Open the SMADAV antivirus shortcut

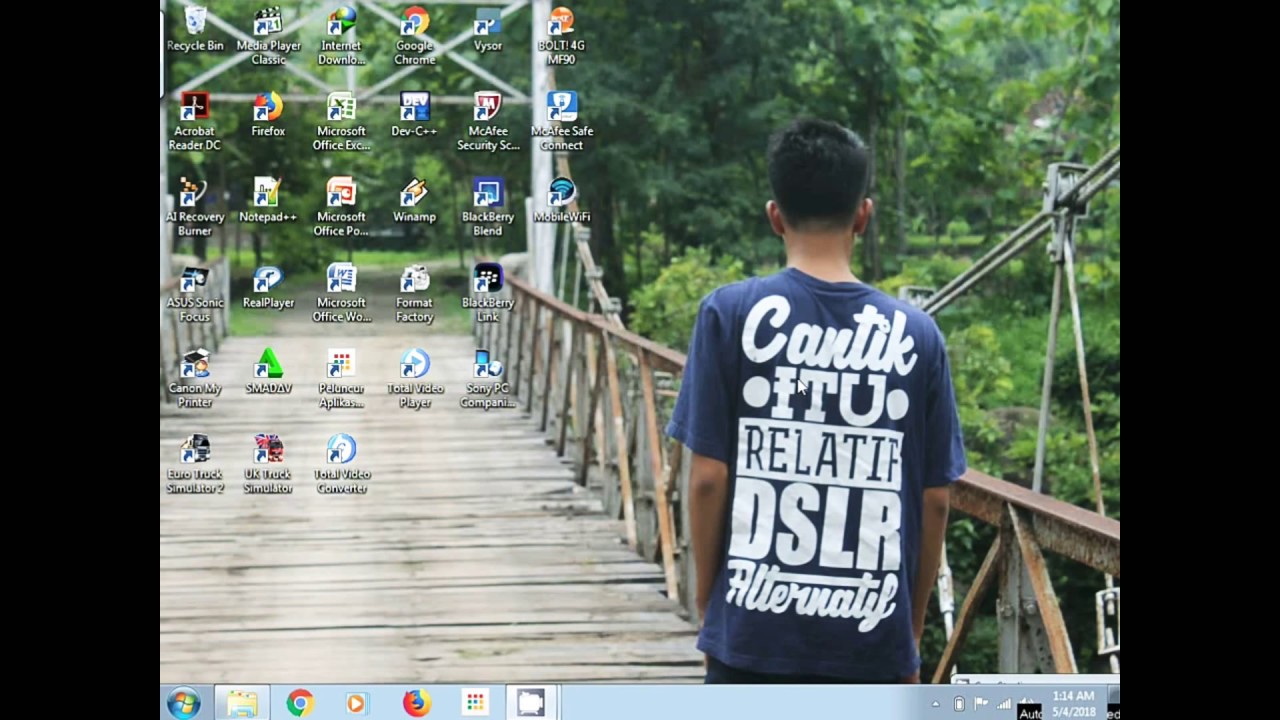268,371
